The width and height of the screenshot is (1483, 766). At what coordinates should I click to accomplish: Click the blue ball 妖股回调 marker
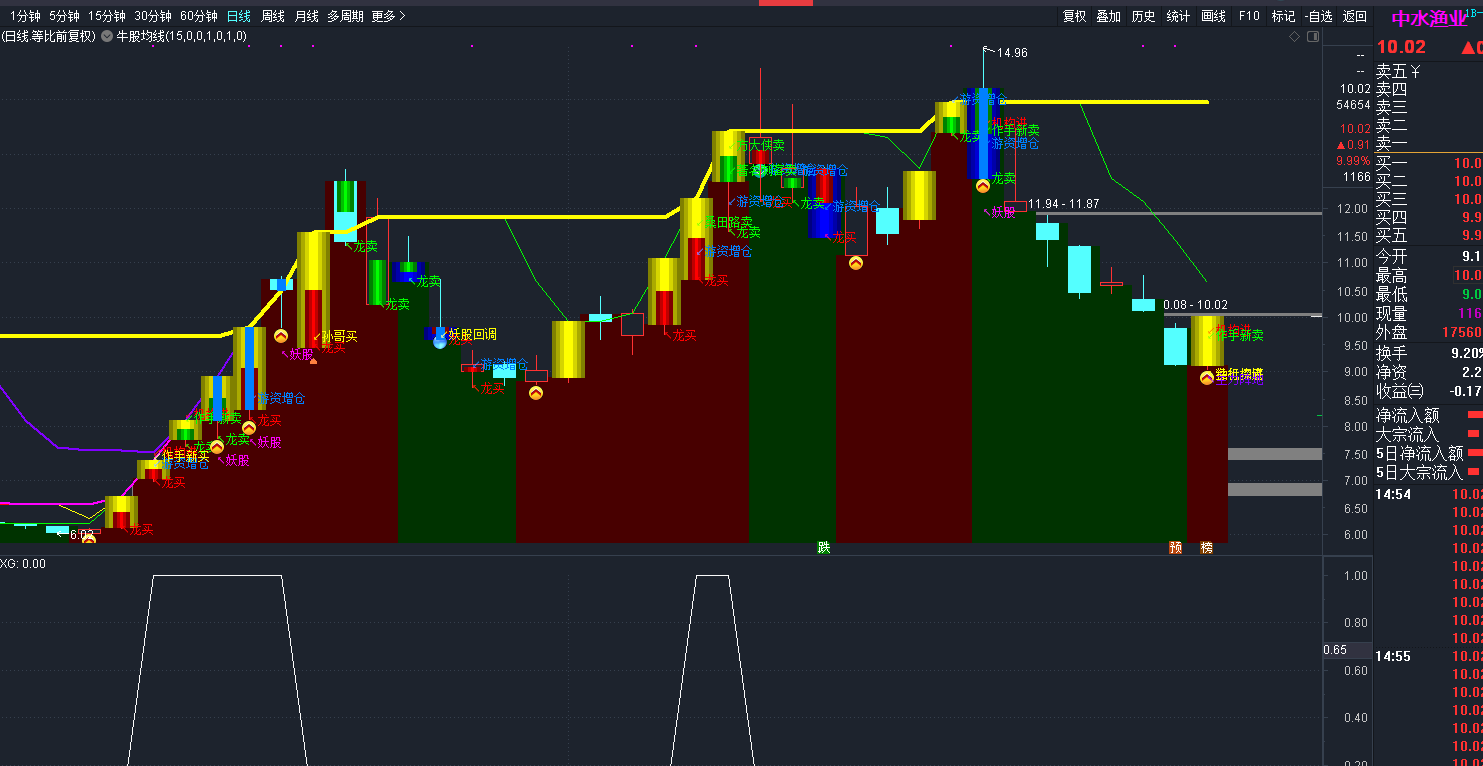[x=439, y=342]
